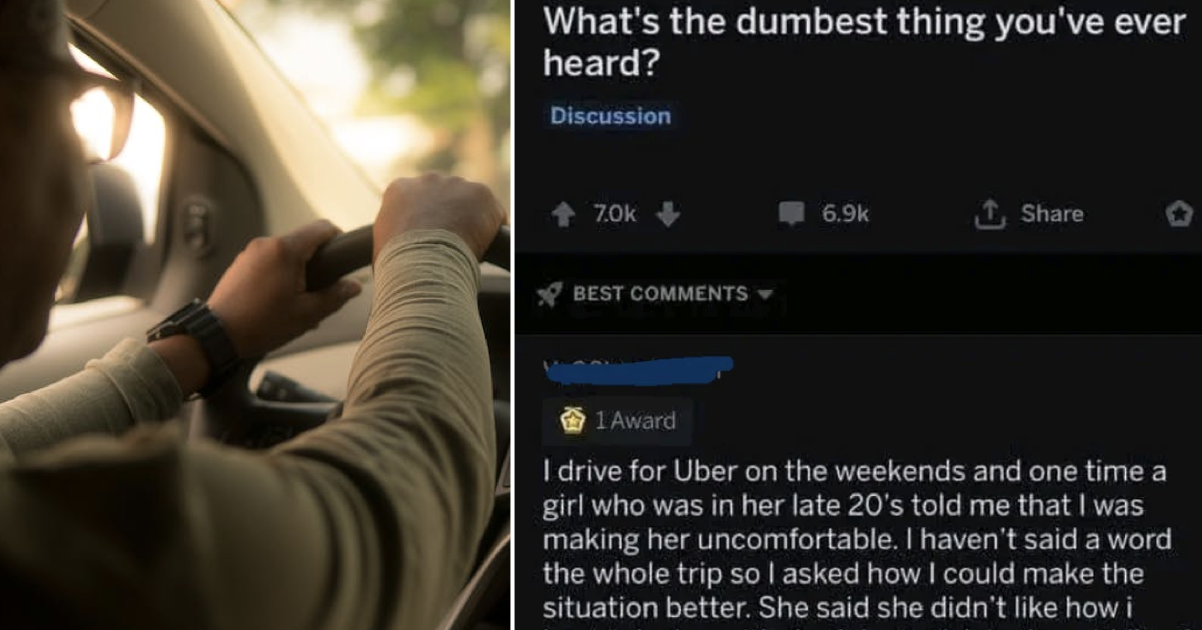This screenshot has height=630, width=1202.
Task: Upvote the post with the up arrow
Action: coord(564,214)
